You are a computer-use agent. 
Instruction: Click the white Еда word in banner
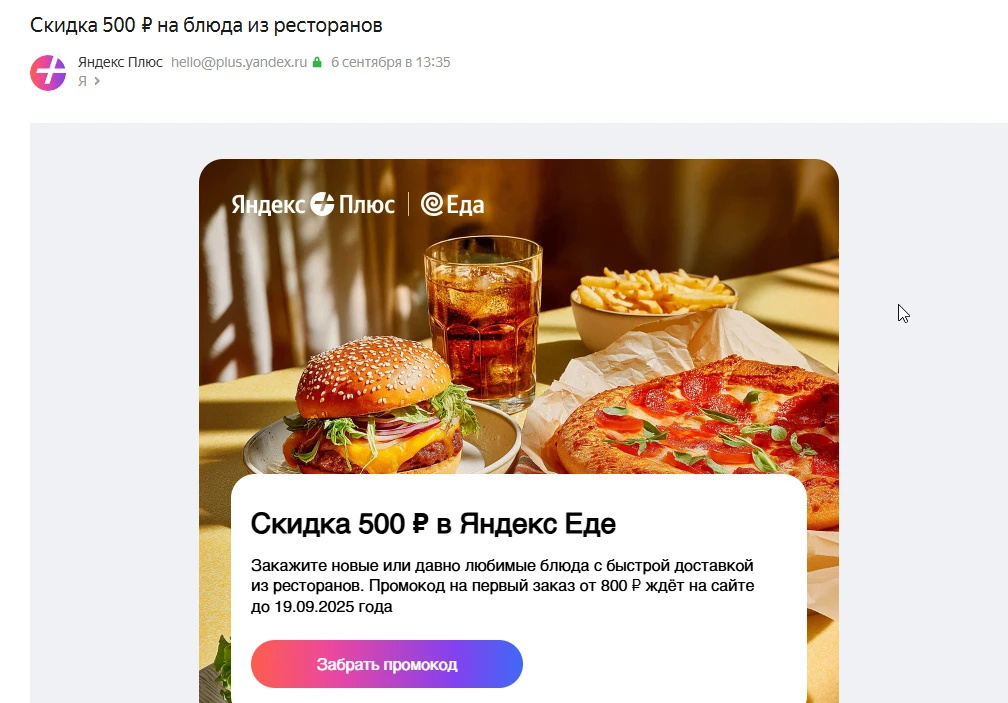tap(465, 205)
